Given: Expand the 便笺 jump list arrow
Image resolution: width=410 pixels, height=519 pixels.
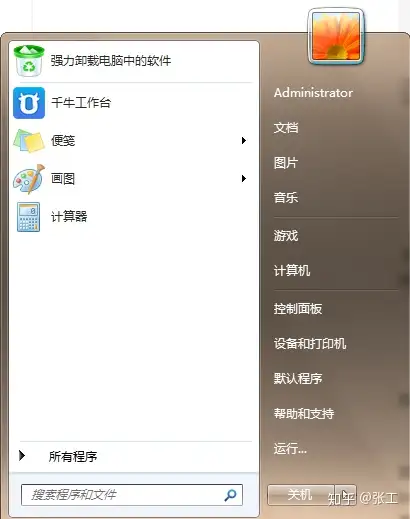Looking at the screenshot, I should click(x=244, y=141).
